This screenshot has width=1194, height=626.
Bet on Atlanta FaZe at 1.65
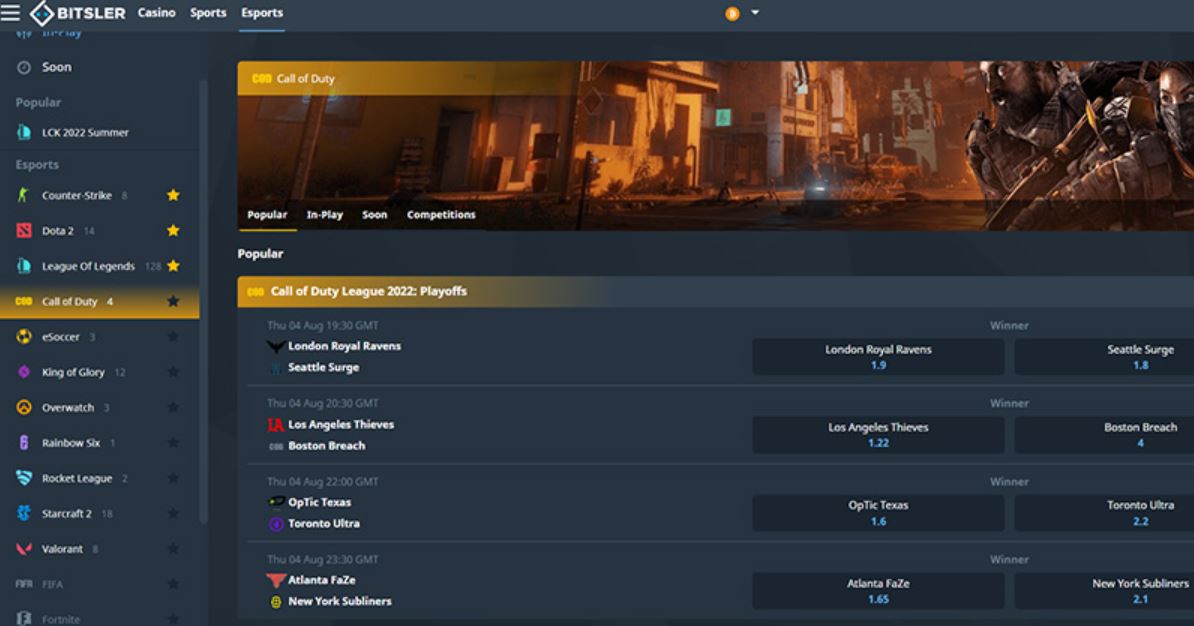[878, 591]
